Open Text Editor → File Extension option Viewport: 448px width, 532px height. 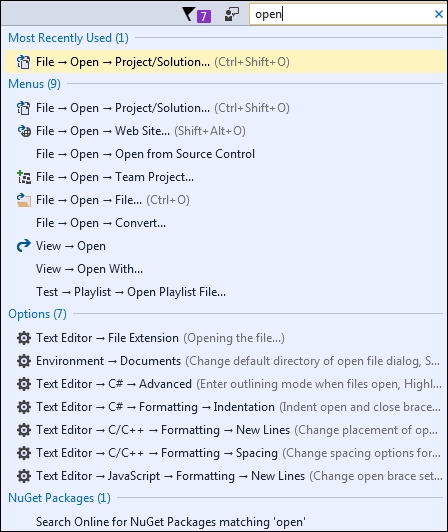tap(225, 338)
